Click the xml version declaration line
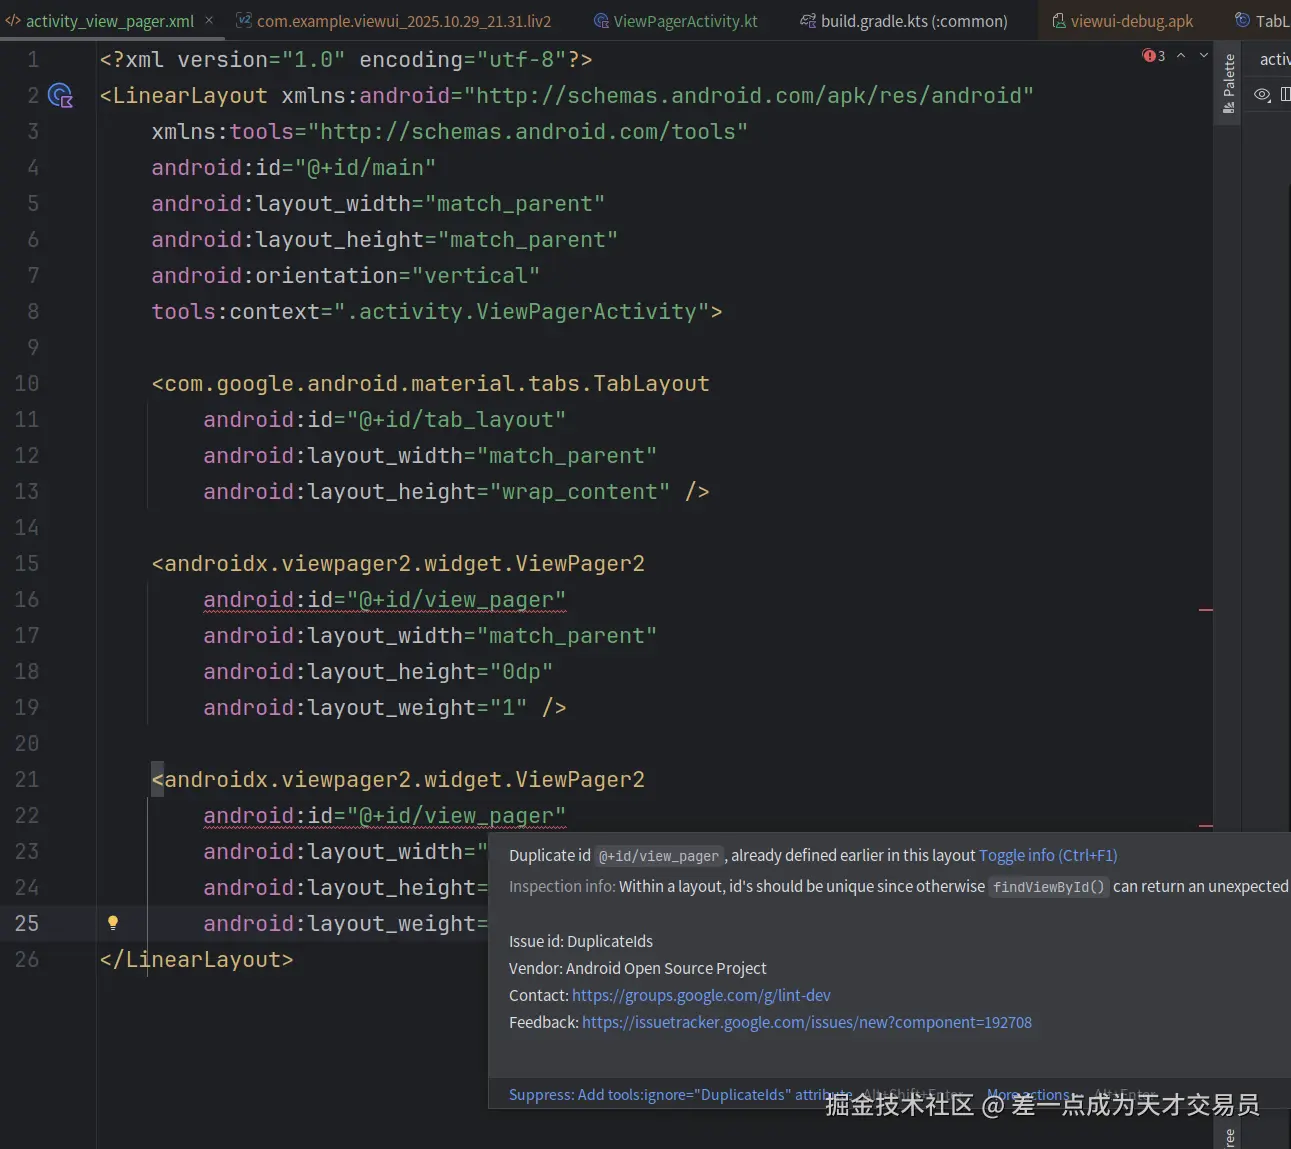This screenshot has height=1149, width=1291. 346,60
